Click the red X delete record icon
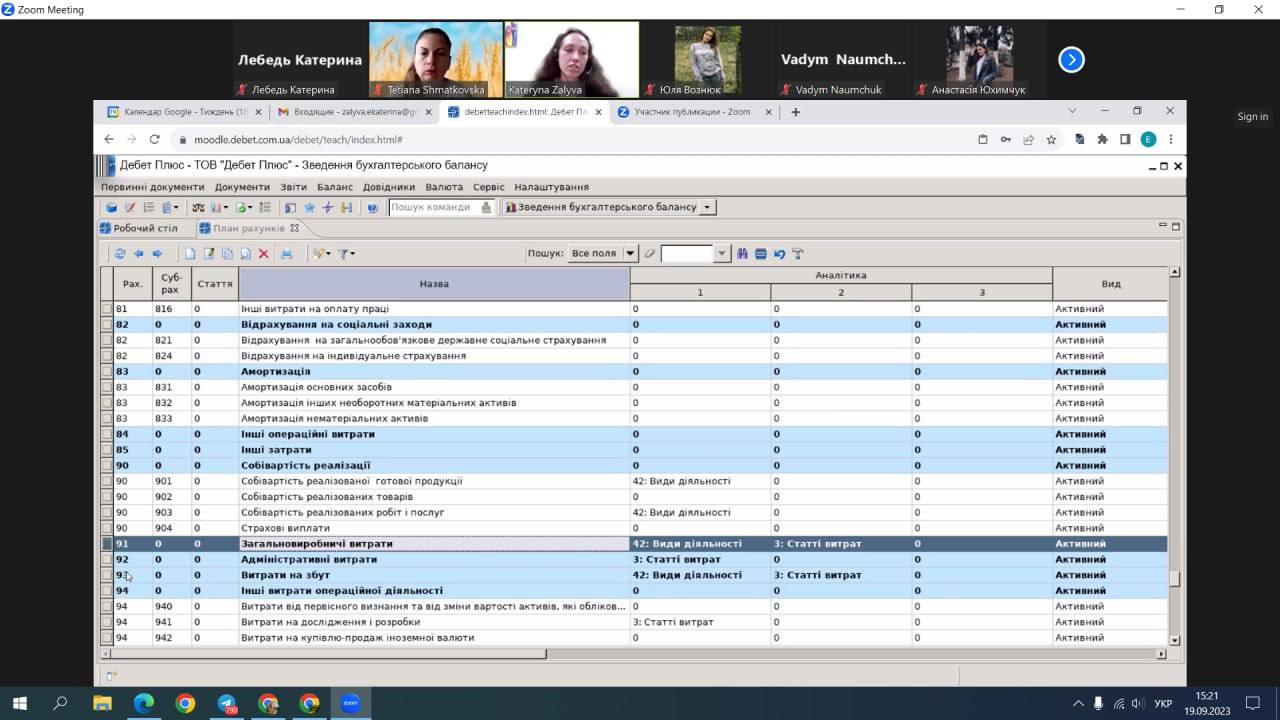 click(264, 254)
